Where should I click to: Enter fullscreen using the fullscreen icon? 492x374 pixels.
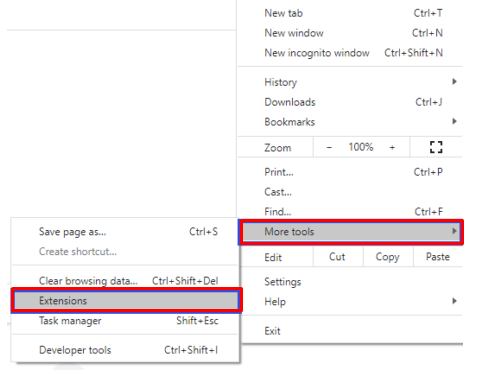pos(436,147)
